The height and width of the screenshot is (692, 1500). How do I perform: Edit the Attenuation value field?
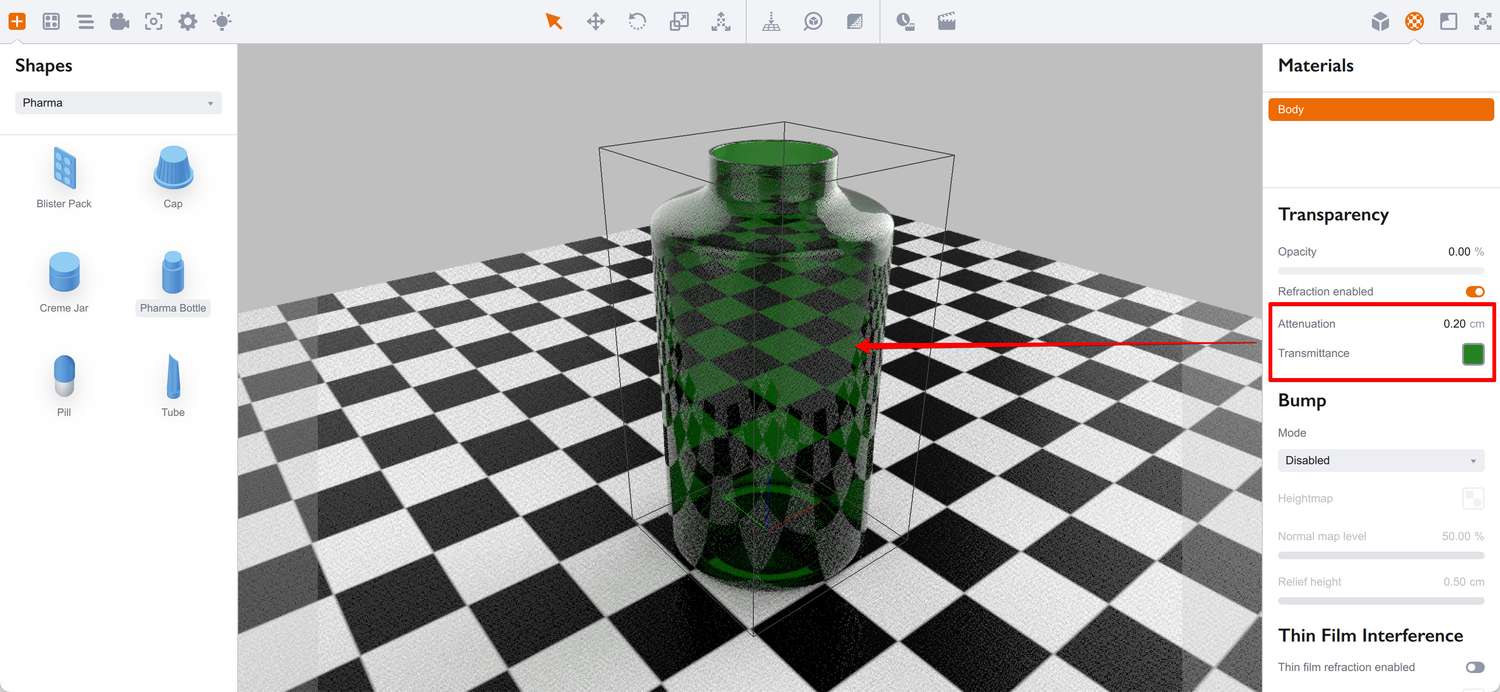click(1464, 324)
